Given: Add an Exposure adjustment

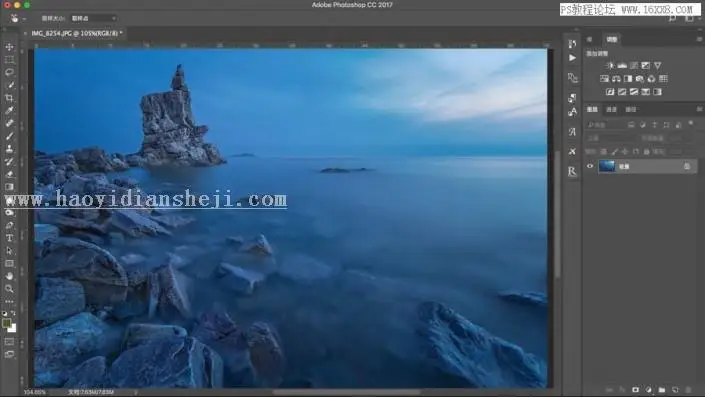Looking at the screenshot, I should click(646, 66).
